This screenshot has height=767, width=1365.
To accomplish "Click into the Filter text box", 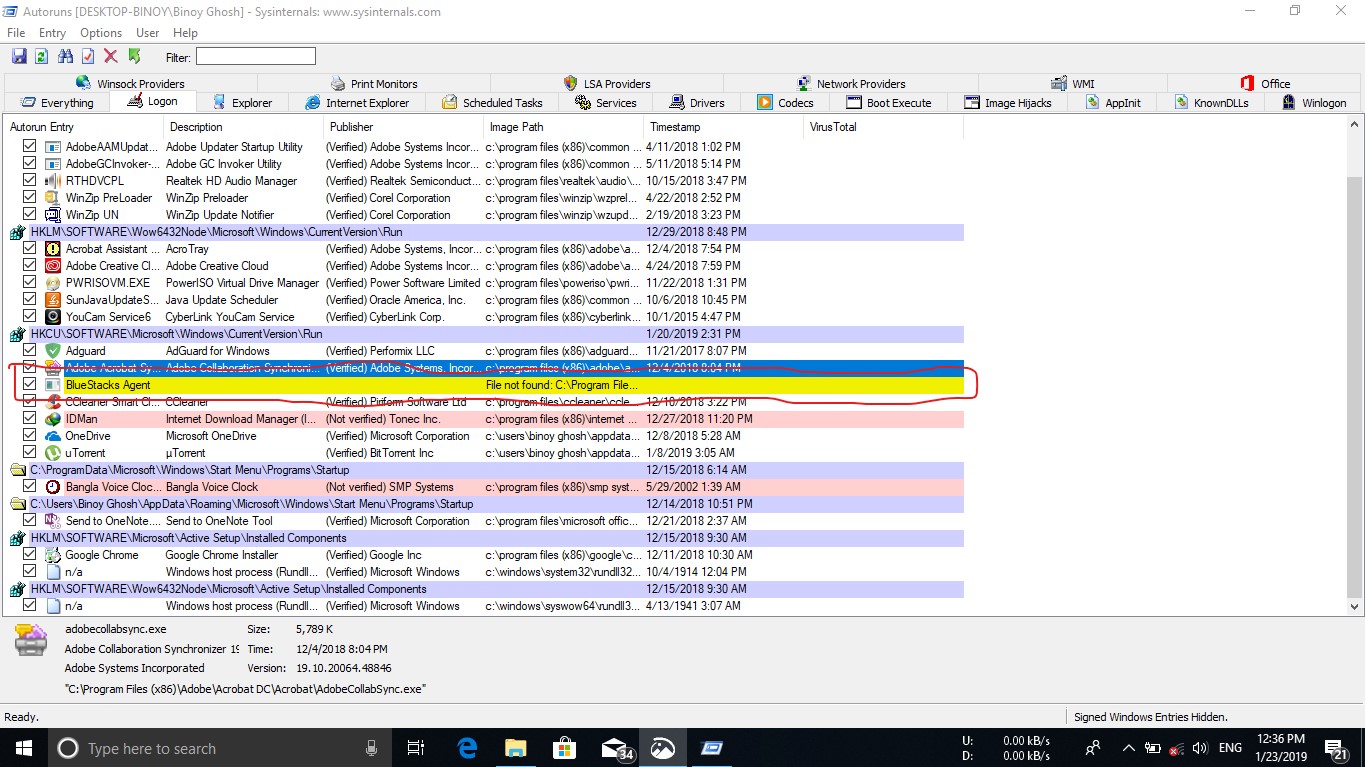I will coord(255,57).
